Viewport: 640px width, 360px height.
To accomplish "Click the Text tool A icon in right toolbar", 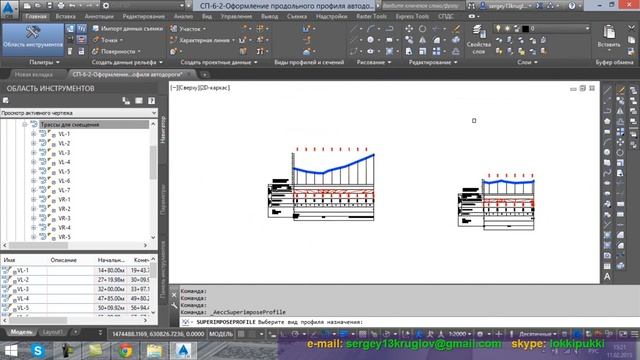I will [607, 277].
